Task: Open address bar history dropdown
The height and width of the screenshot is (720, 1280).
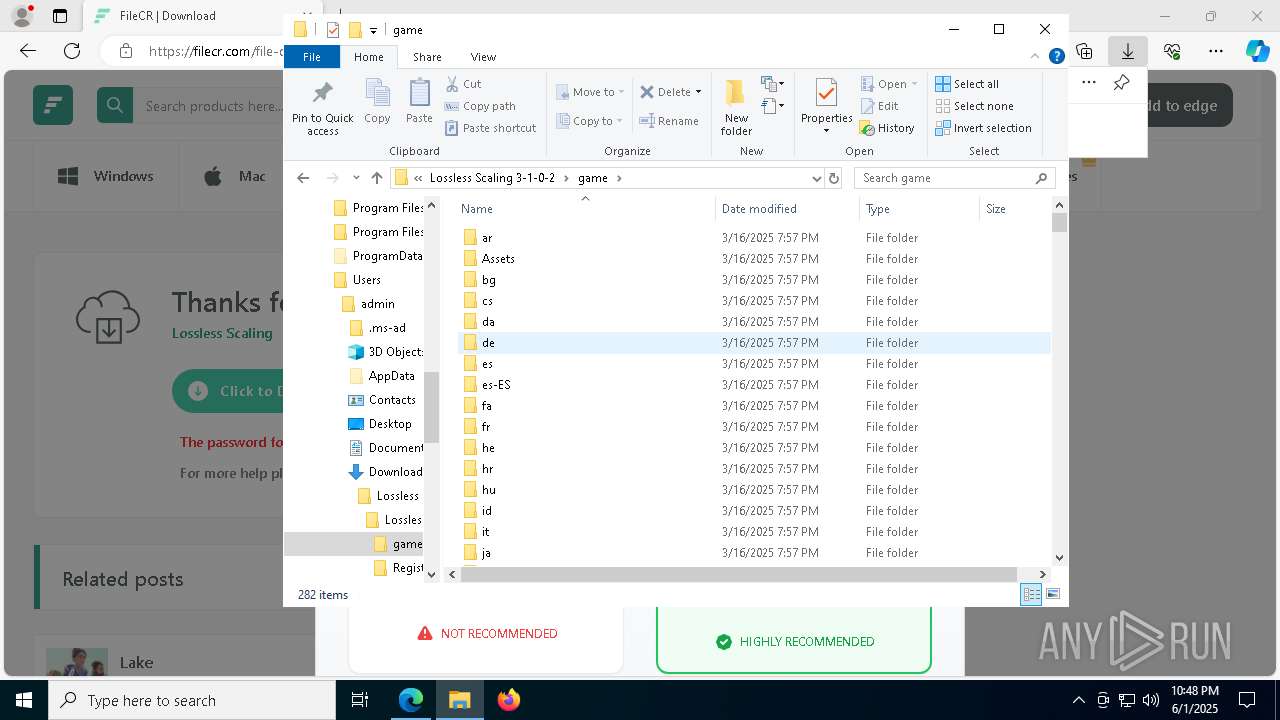Action: tap(816, 178)
